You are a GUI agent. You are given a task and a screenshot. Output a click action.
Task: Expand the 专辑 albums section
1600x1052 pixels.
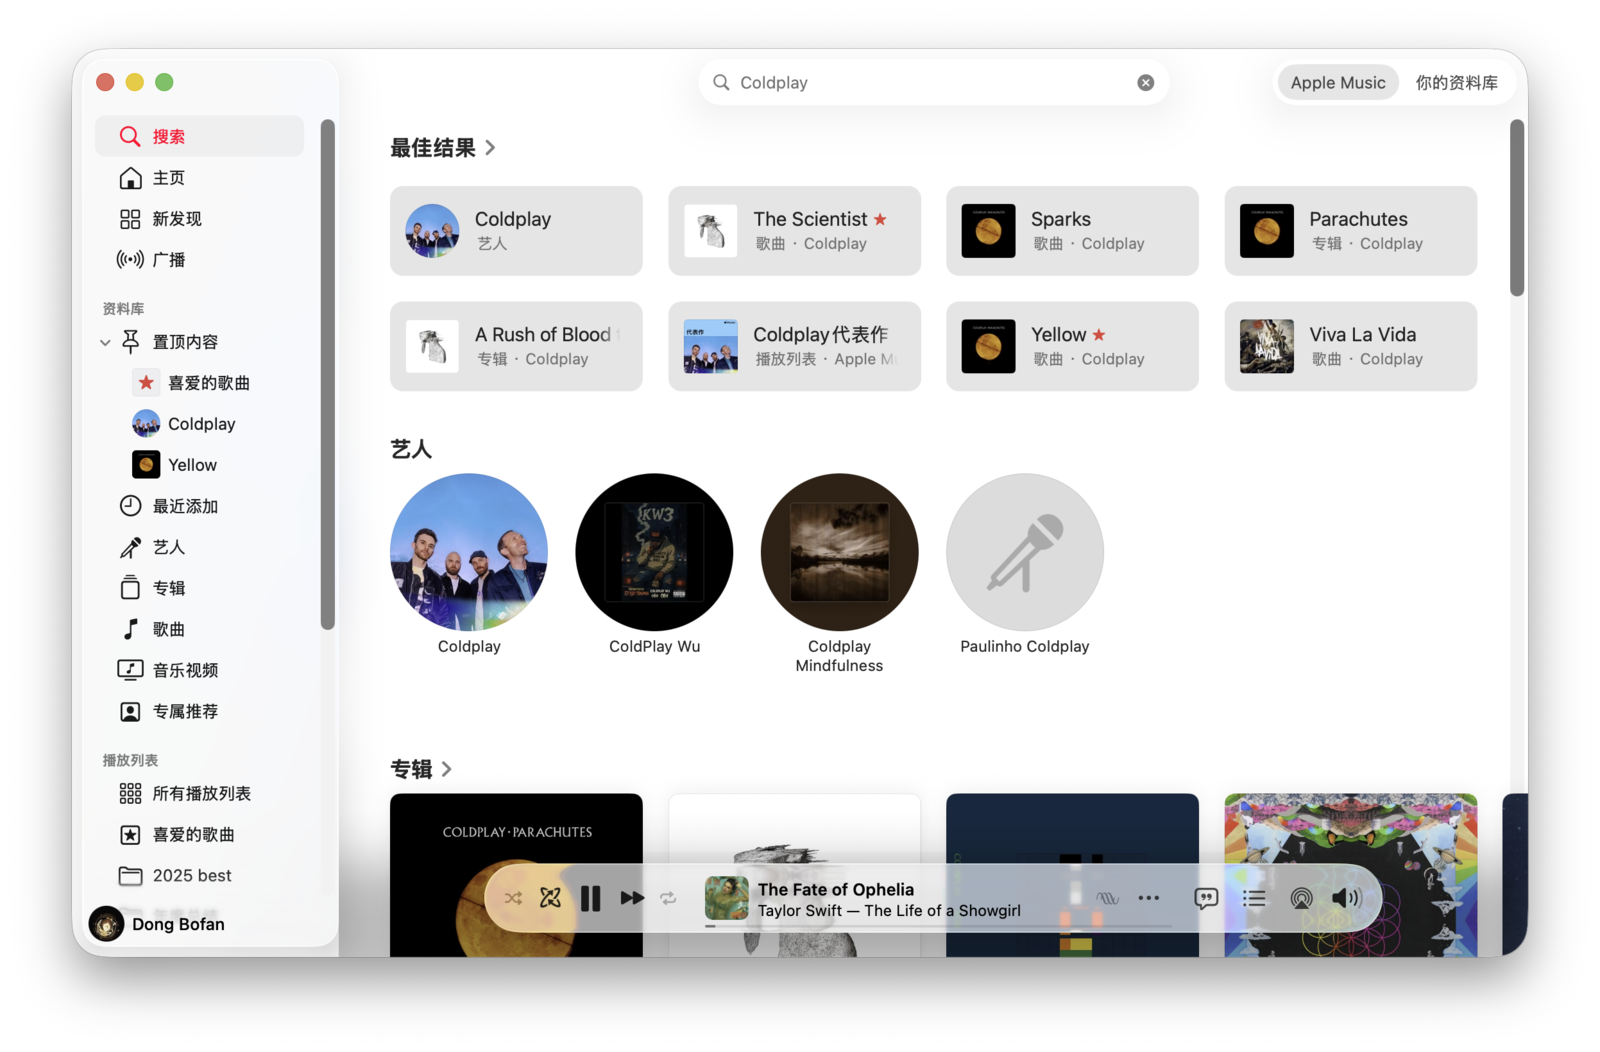click(x=447, y=769)
